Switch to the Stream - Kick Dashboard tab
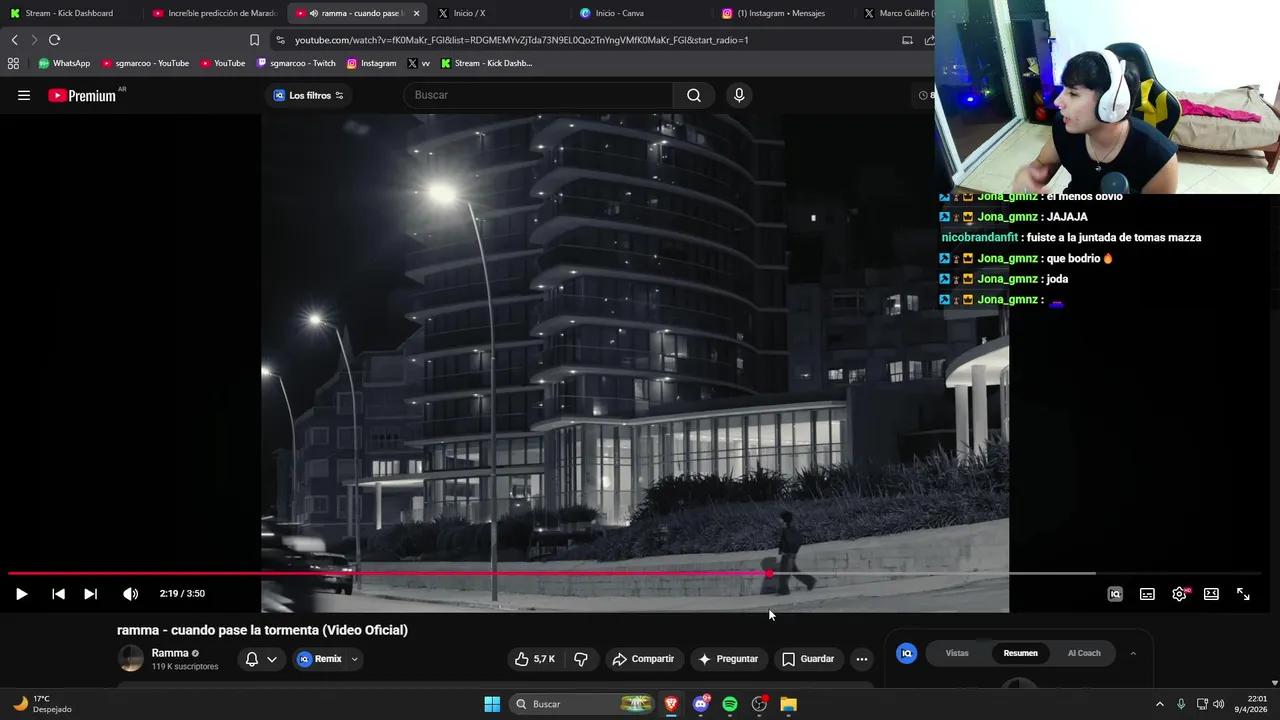 pos(68,13)
